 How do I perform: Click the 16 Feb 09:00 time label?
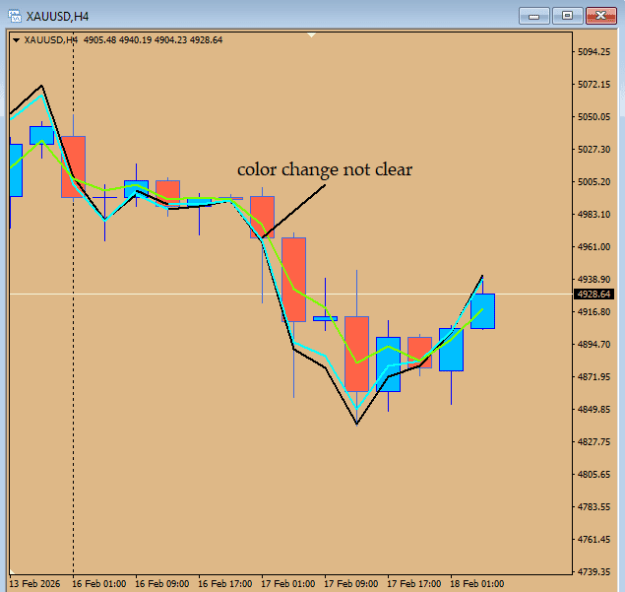[162, 584]
